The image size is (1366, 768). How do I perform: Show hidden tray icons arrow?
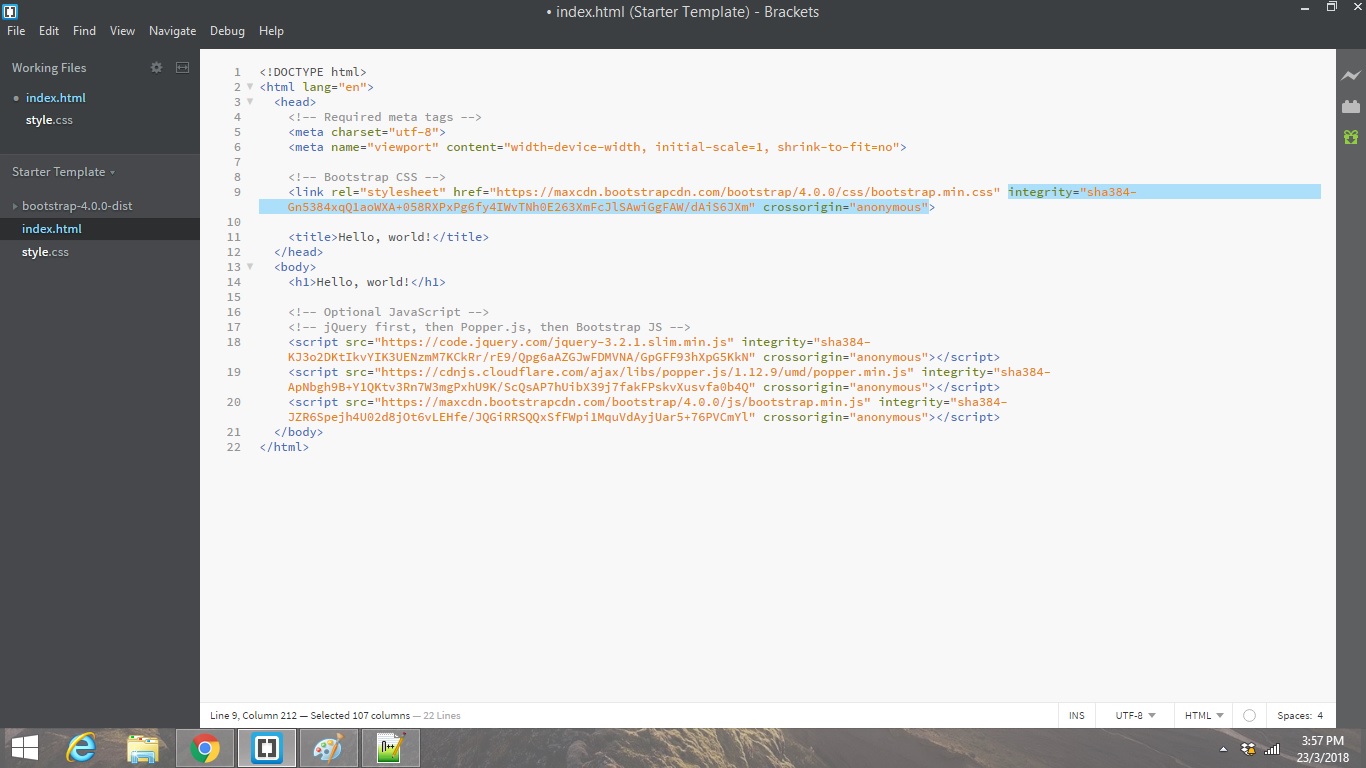pos(1224,749)
